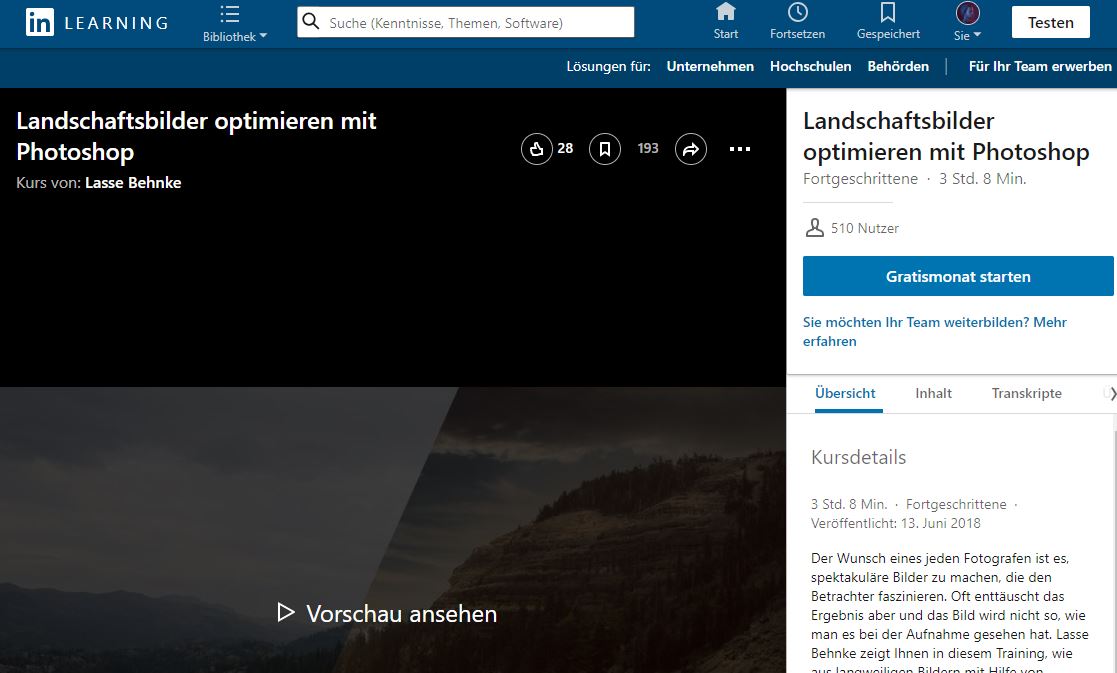The width and height of the screenshot is (1117, 673).
Task: Open the Sie profile avatar menu
Action: tap(967, 21)
